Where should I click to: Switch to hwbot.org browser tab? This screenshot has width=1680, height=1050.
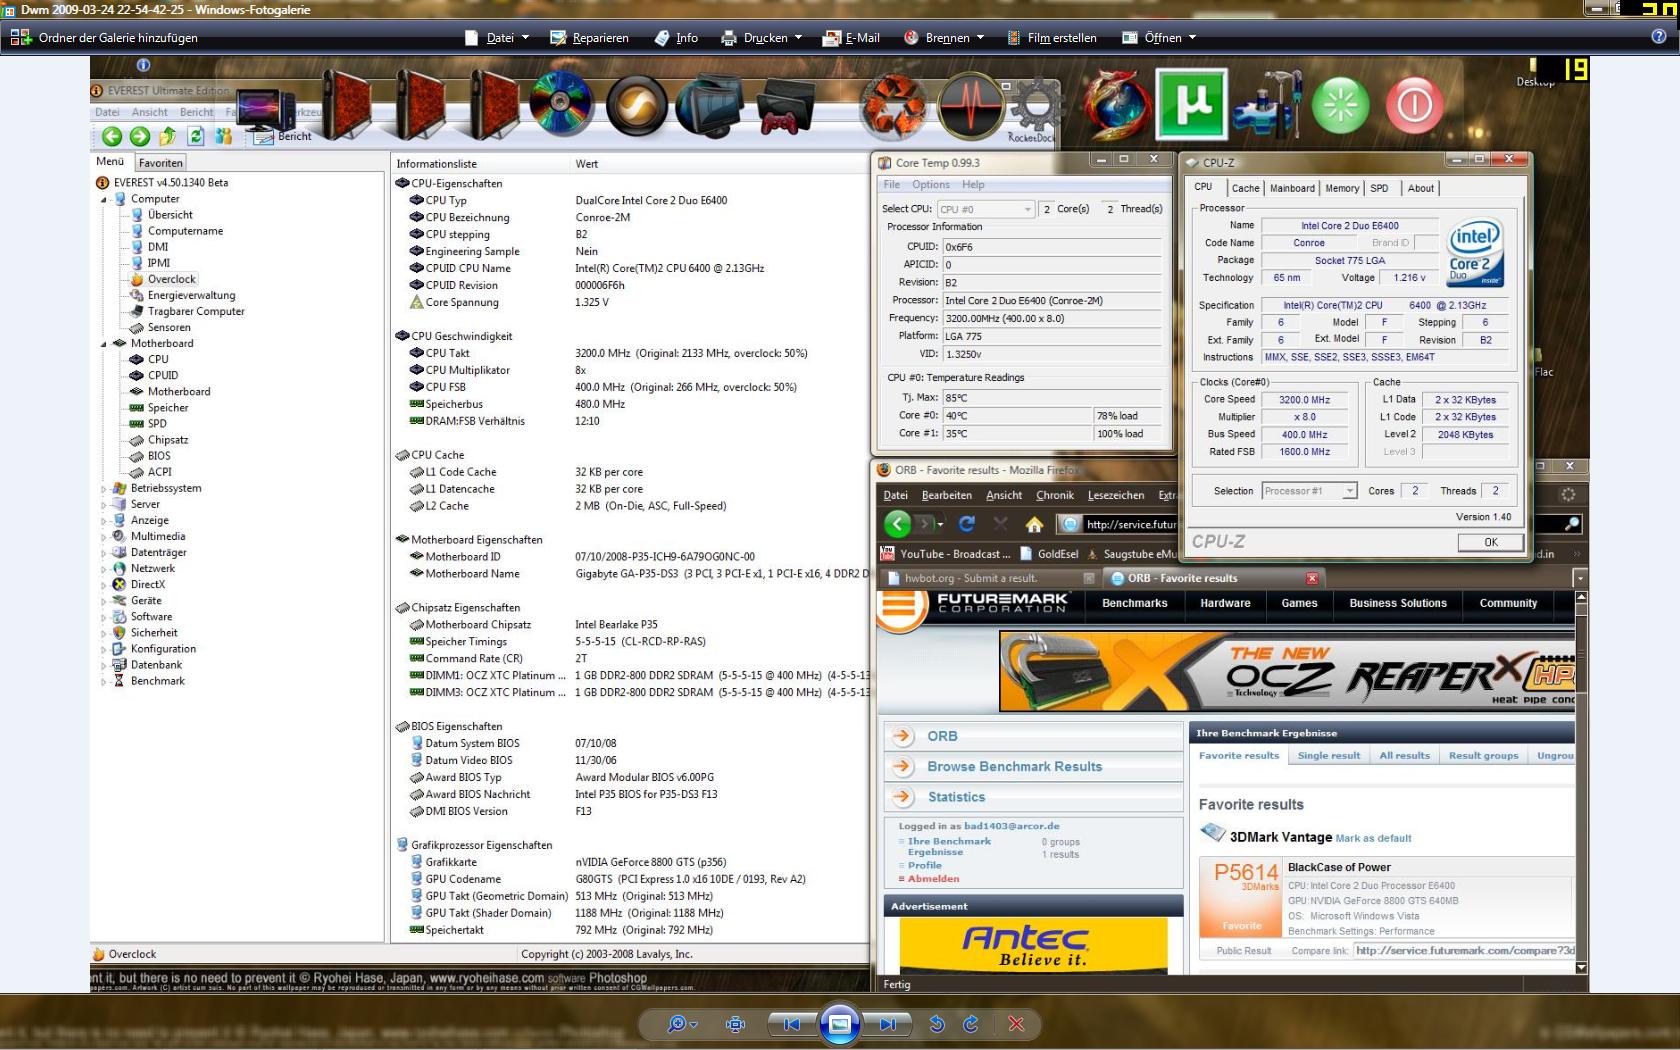[x=987, y=578]
